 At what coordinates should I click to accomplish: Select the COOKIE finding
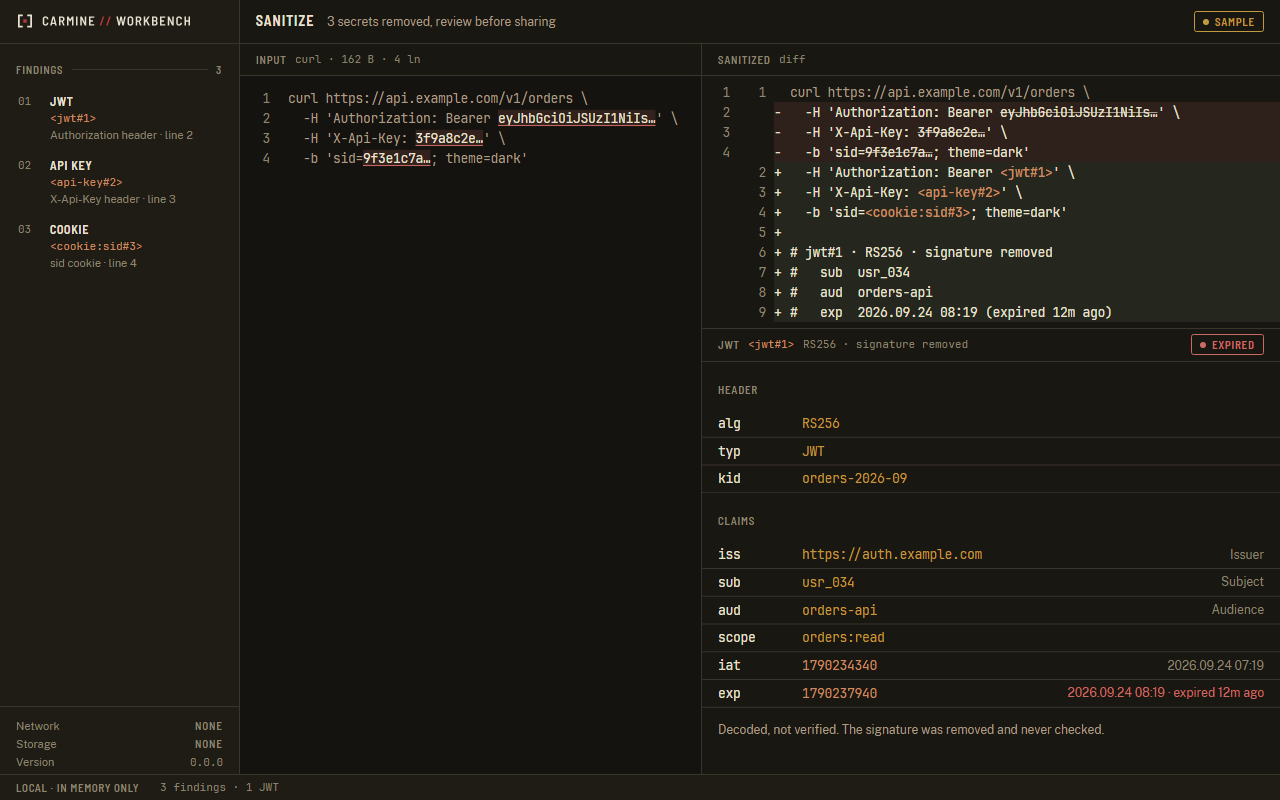coord(120,246)
